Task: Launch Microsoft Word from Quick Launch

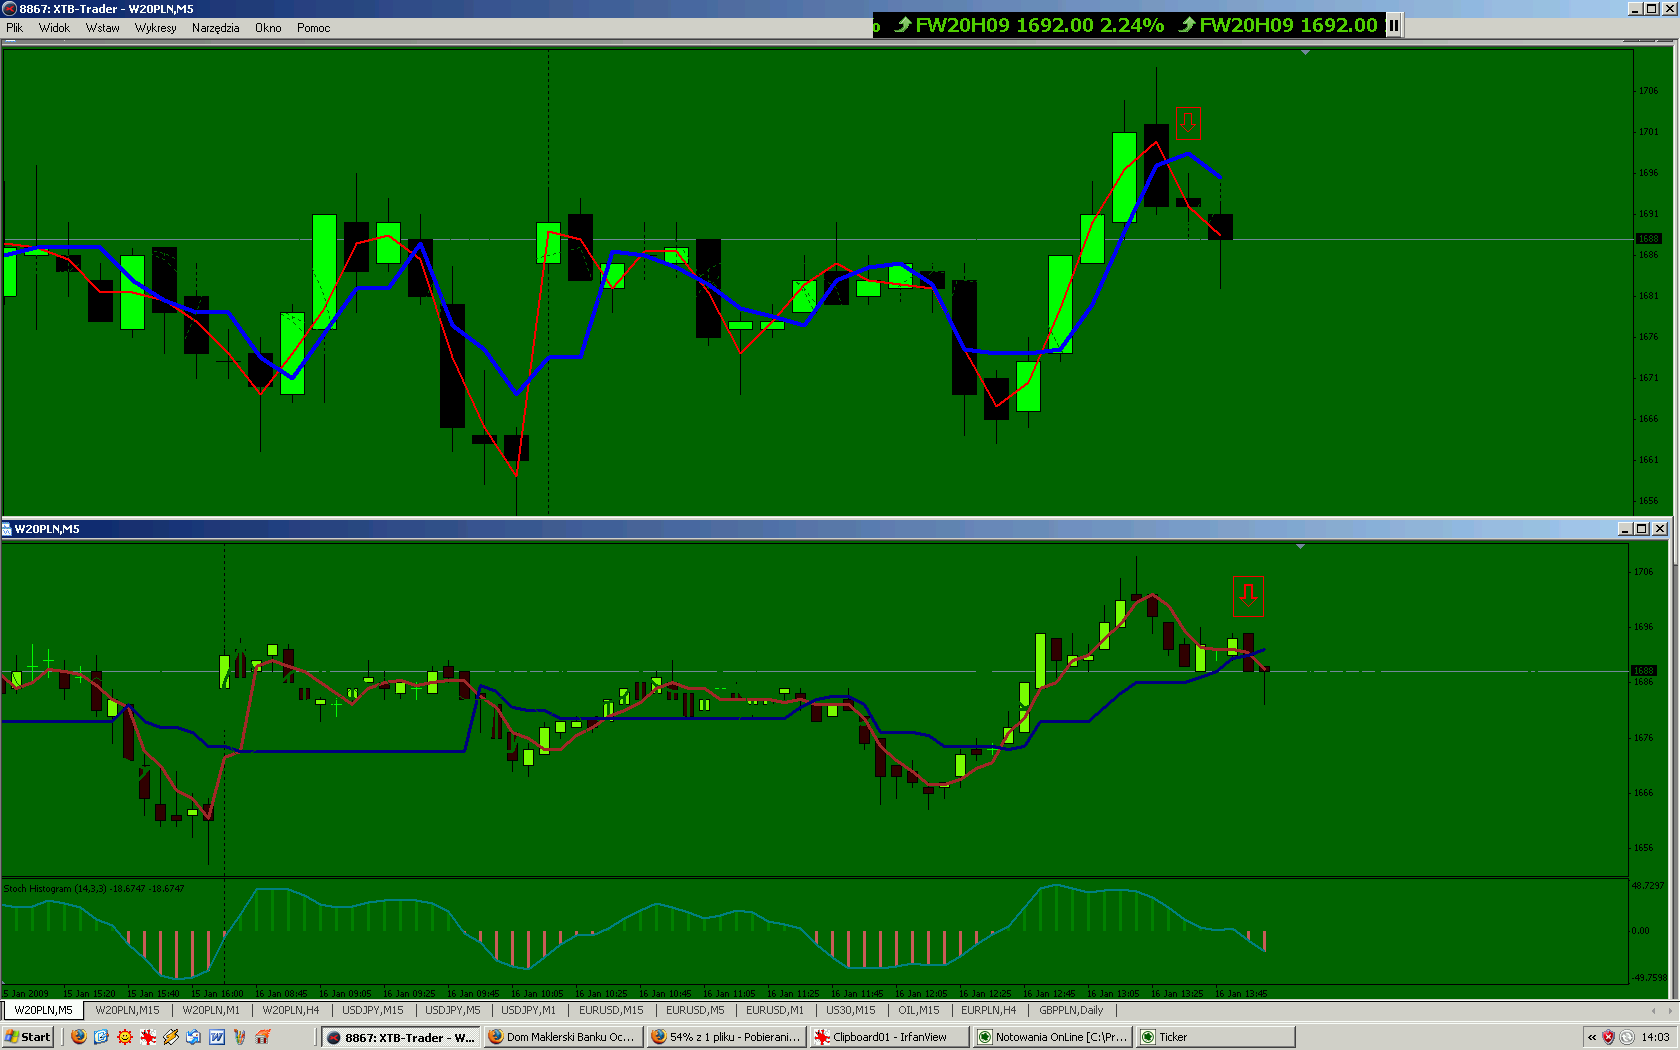Action: click(217, 1037)
